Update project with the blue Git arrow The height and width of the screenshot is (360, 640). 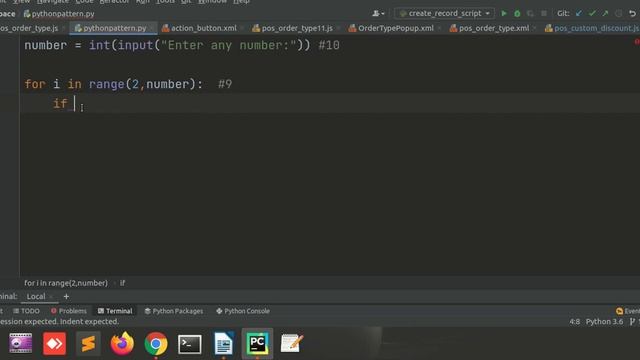(x=579, y=13)
